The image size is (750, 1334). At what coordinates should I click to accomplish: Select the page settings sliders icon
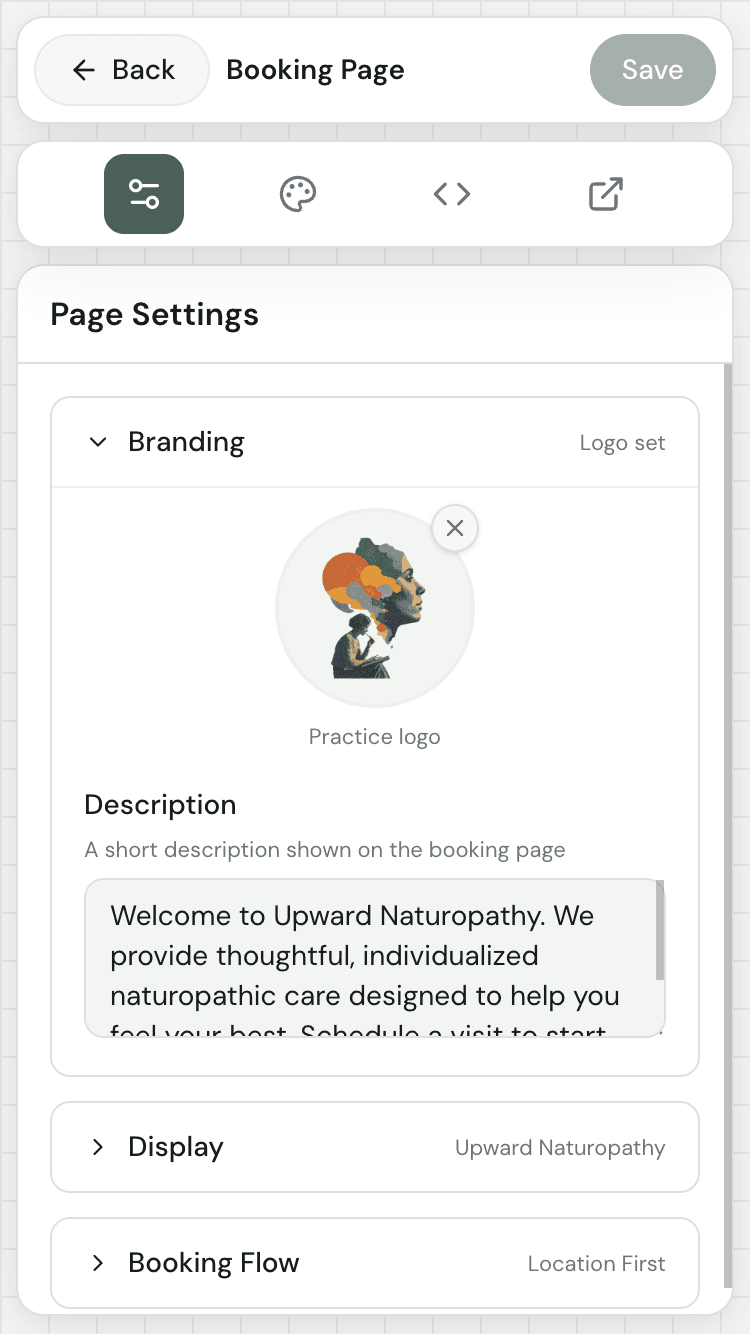pyautogui.click(x=143, y=194)
